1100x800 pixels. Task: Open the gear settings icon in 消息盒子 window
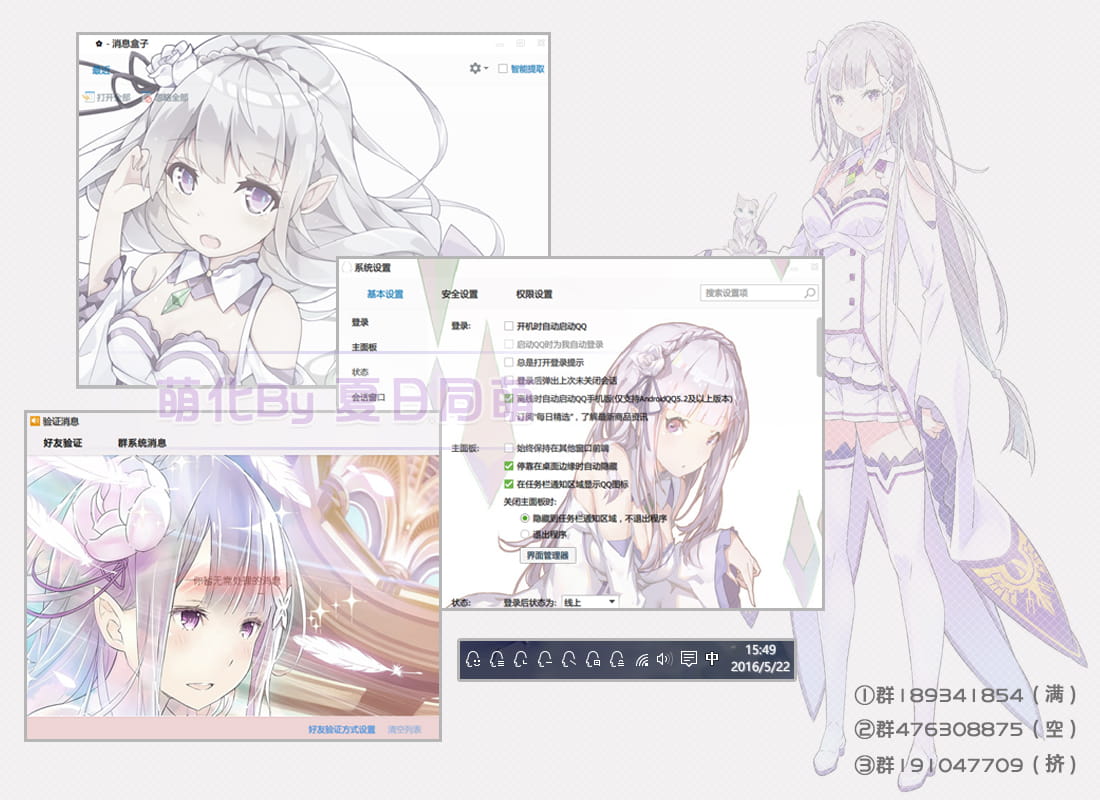(x=475, y=68)
